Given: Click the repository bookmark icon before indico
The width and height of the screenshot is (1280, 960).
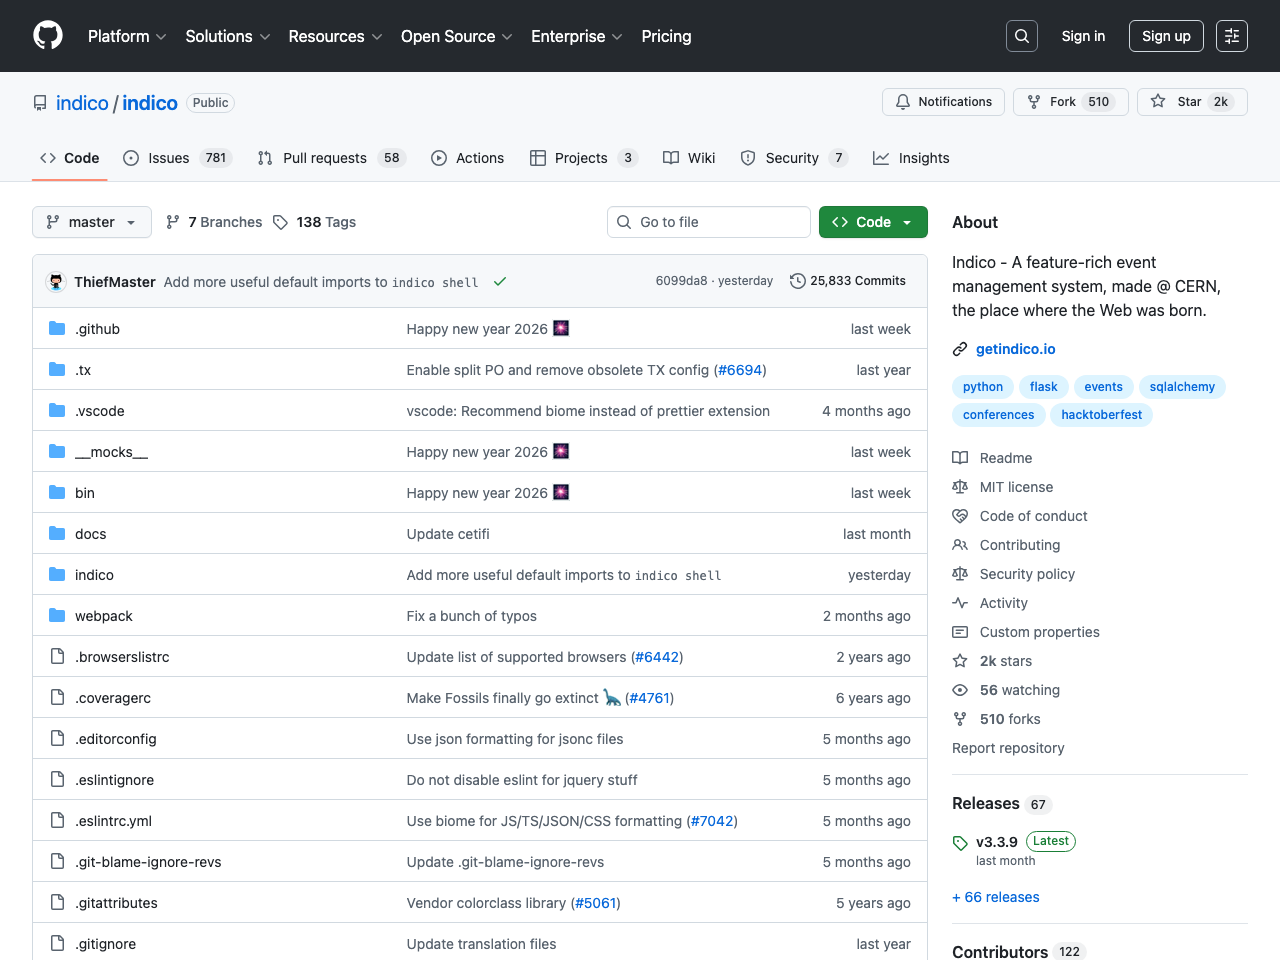Looking at the screenshot, I should [39, 102].
